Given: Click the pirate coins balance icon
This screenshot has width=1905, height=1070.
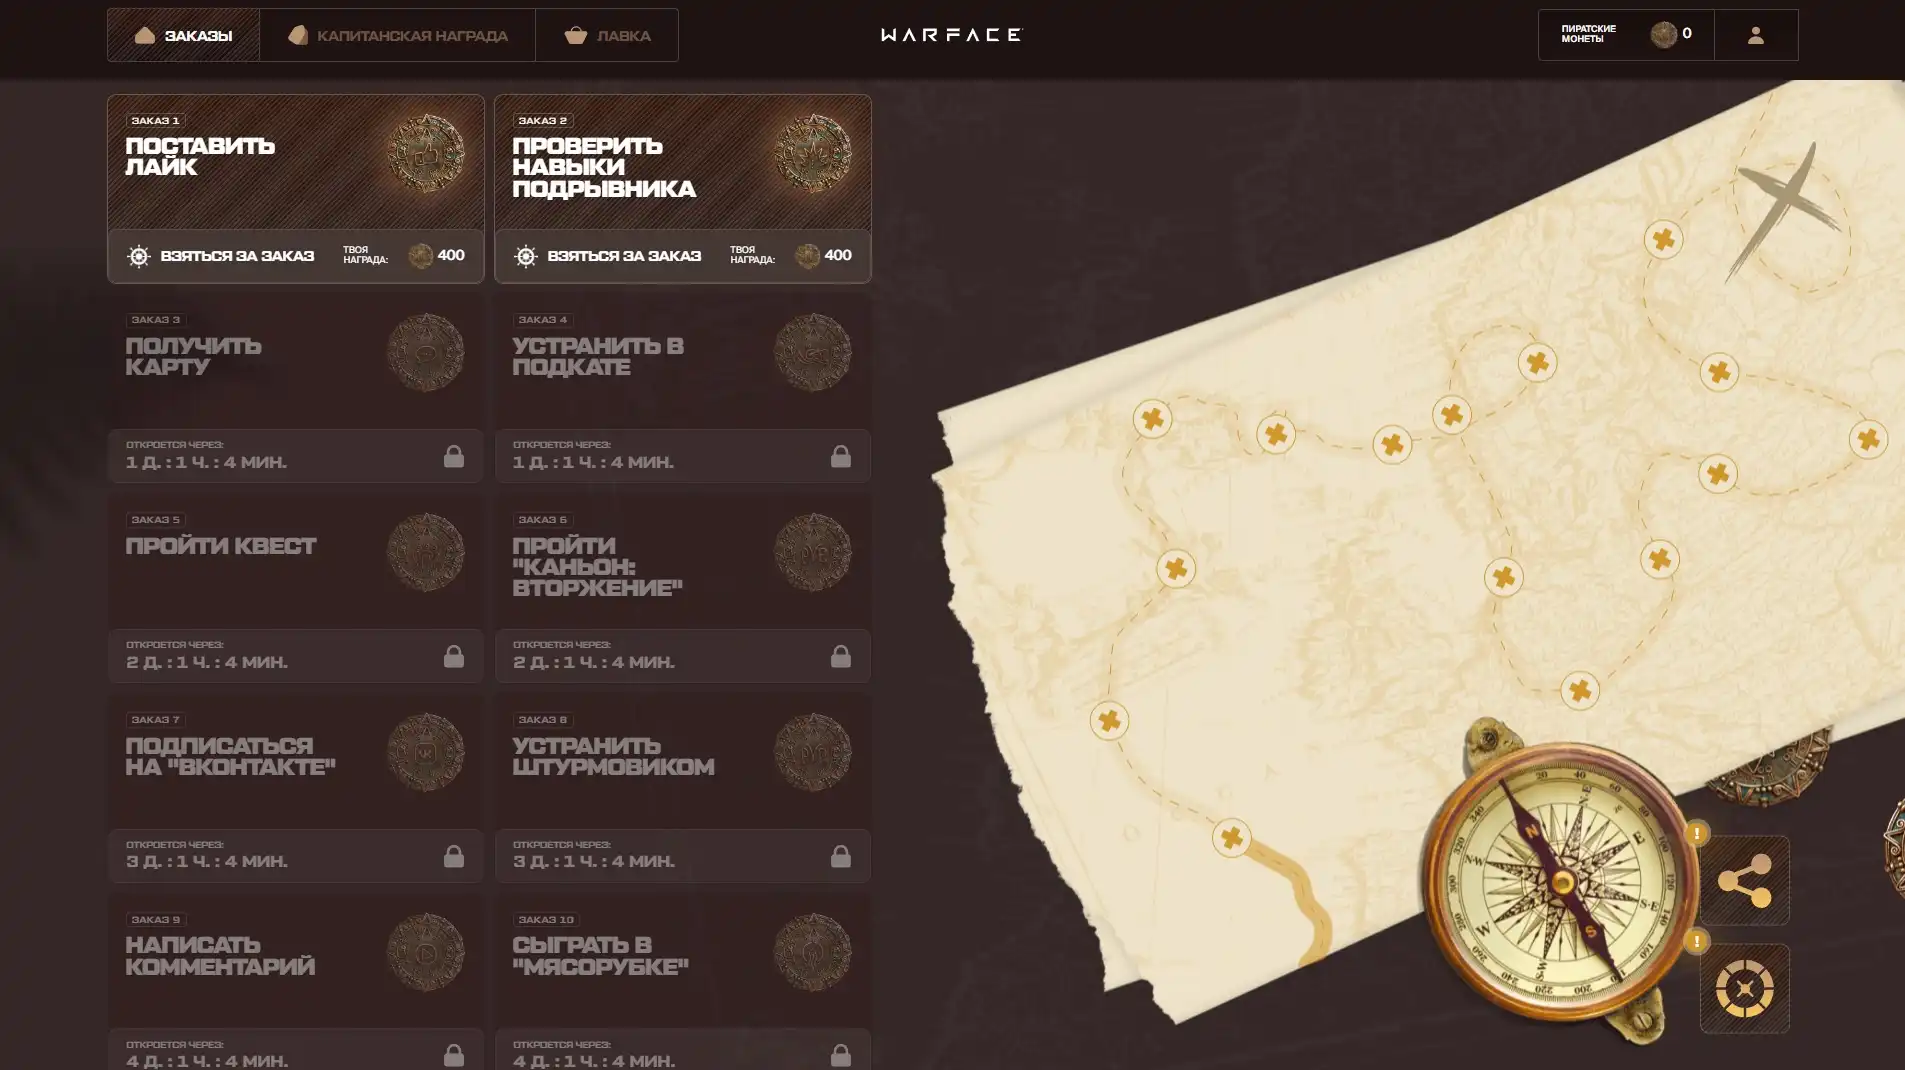Looking at the screenshot, I should pyautogui.click(x=1663, y=35).
